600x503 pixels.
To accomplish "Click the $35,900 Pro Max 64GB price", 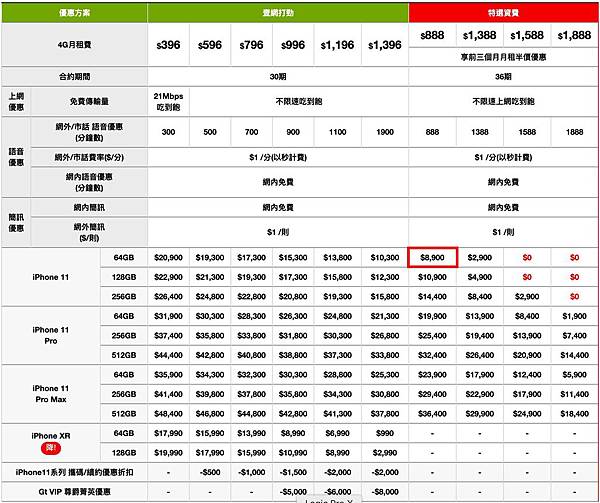I will tap(168, 374).
